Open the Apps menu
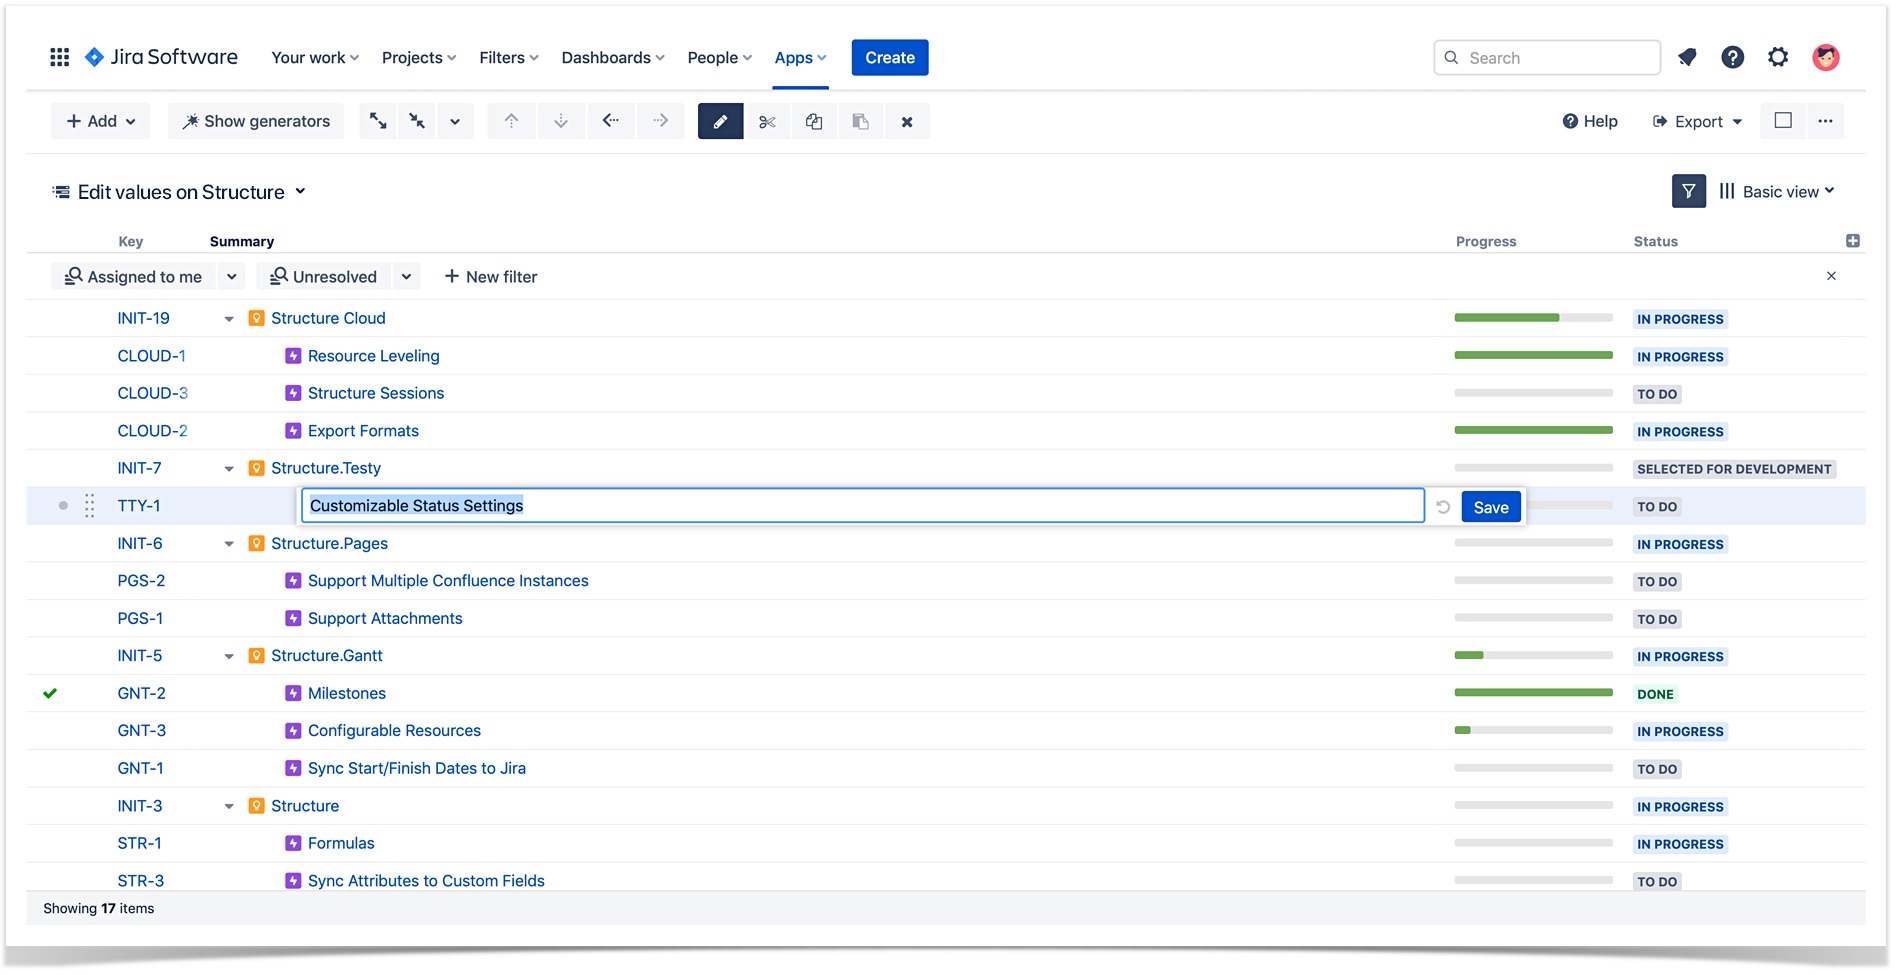This screenshot has height=975, width=1900. 800,58
